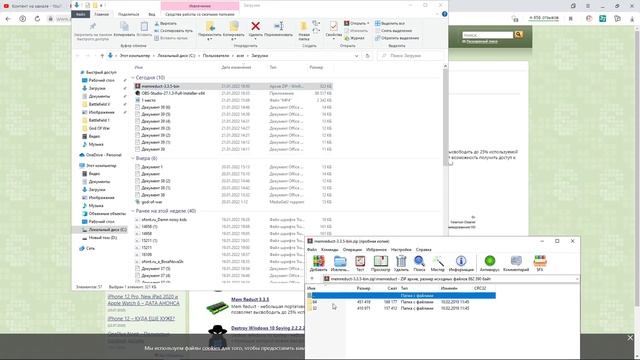Click Explorer ribbon Copy to (Копировать в) icon
640x360 pixels.
pyautogui.click(x=233, y=26)
